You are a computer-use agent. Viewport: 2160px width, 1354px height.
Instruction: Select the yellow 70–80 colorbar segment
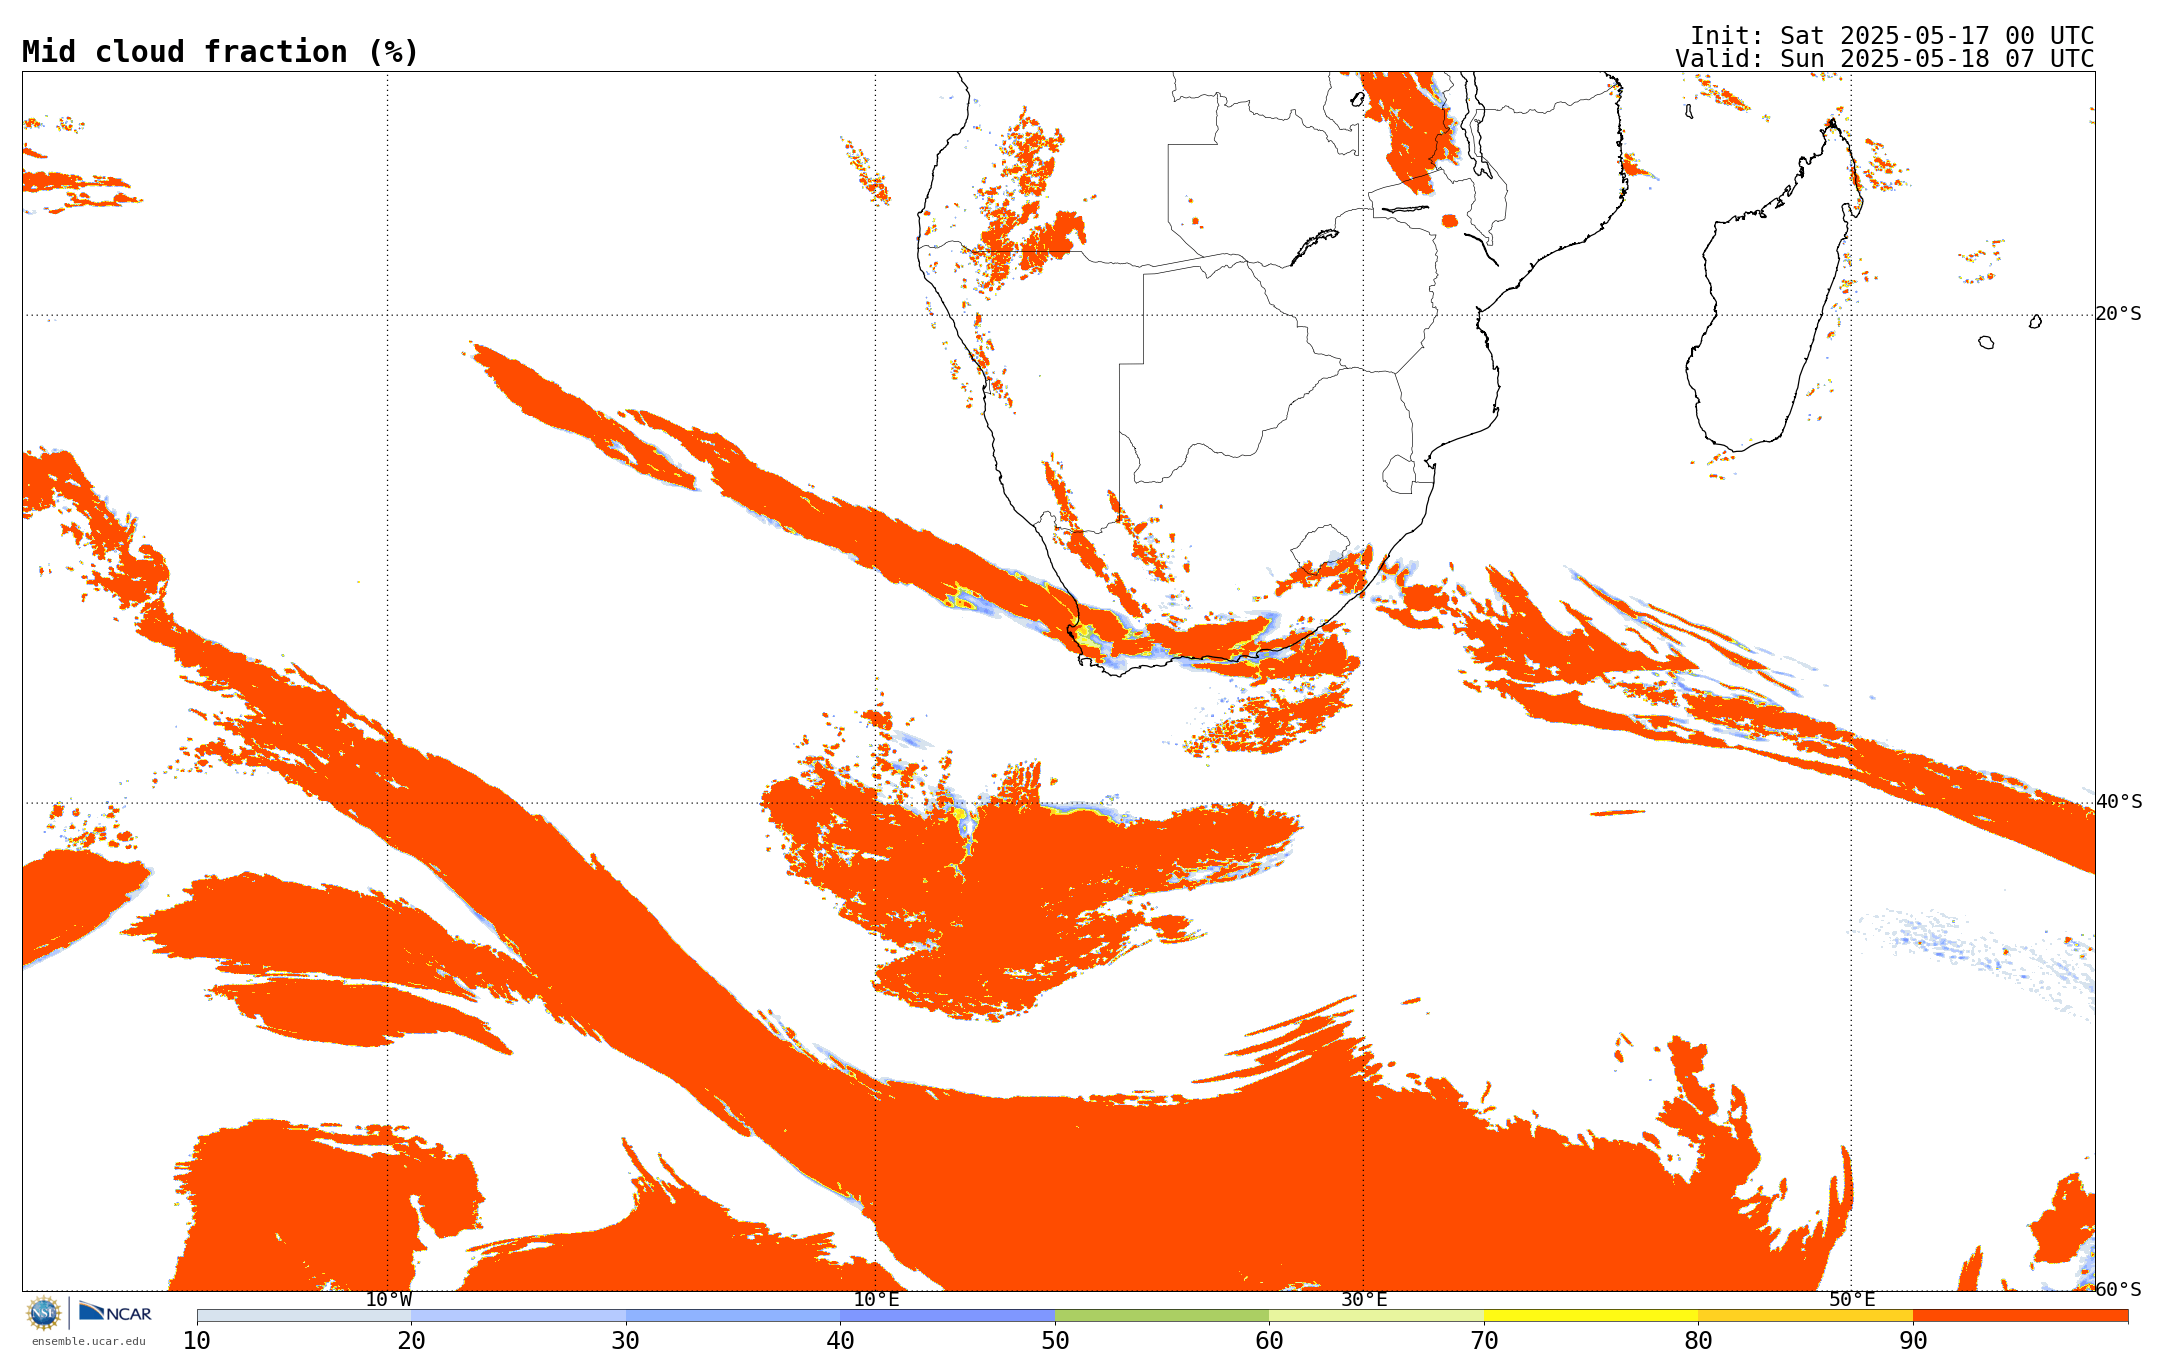(x=1590, y=1316)
